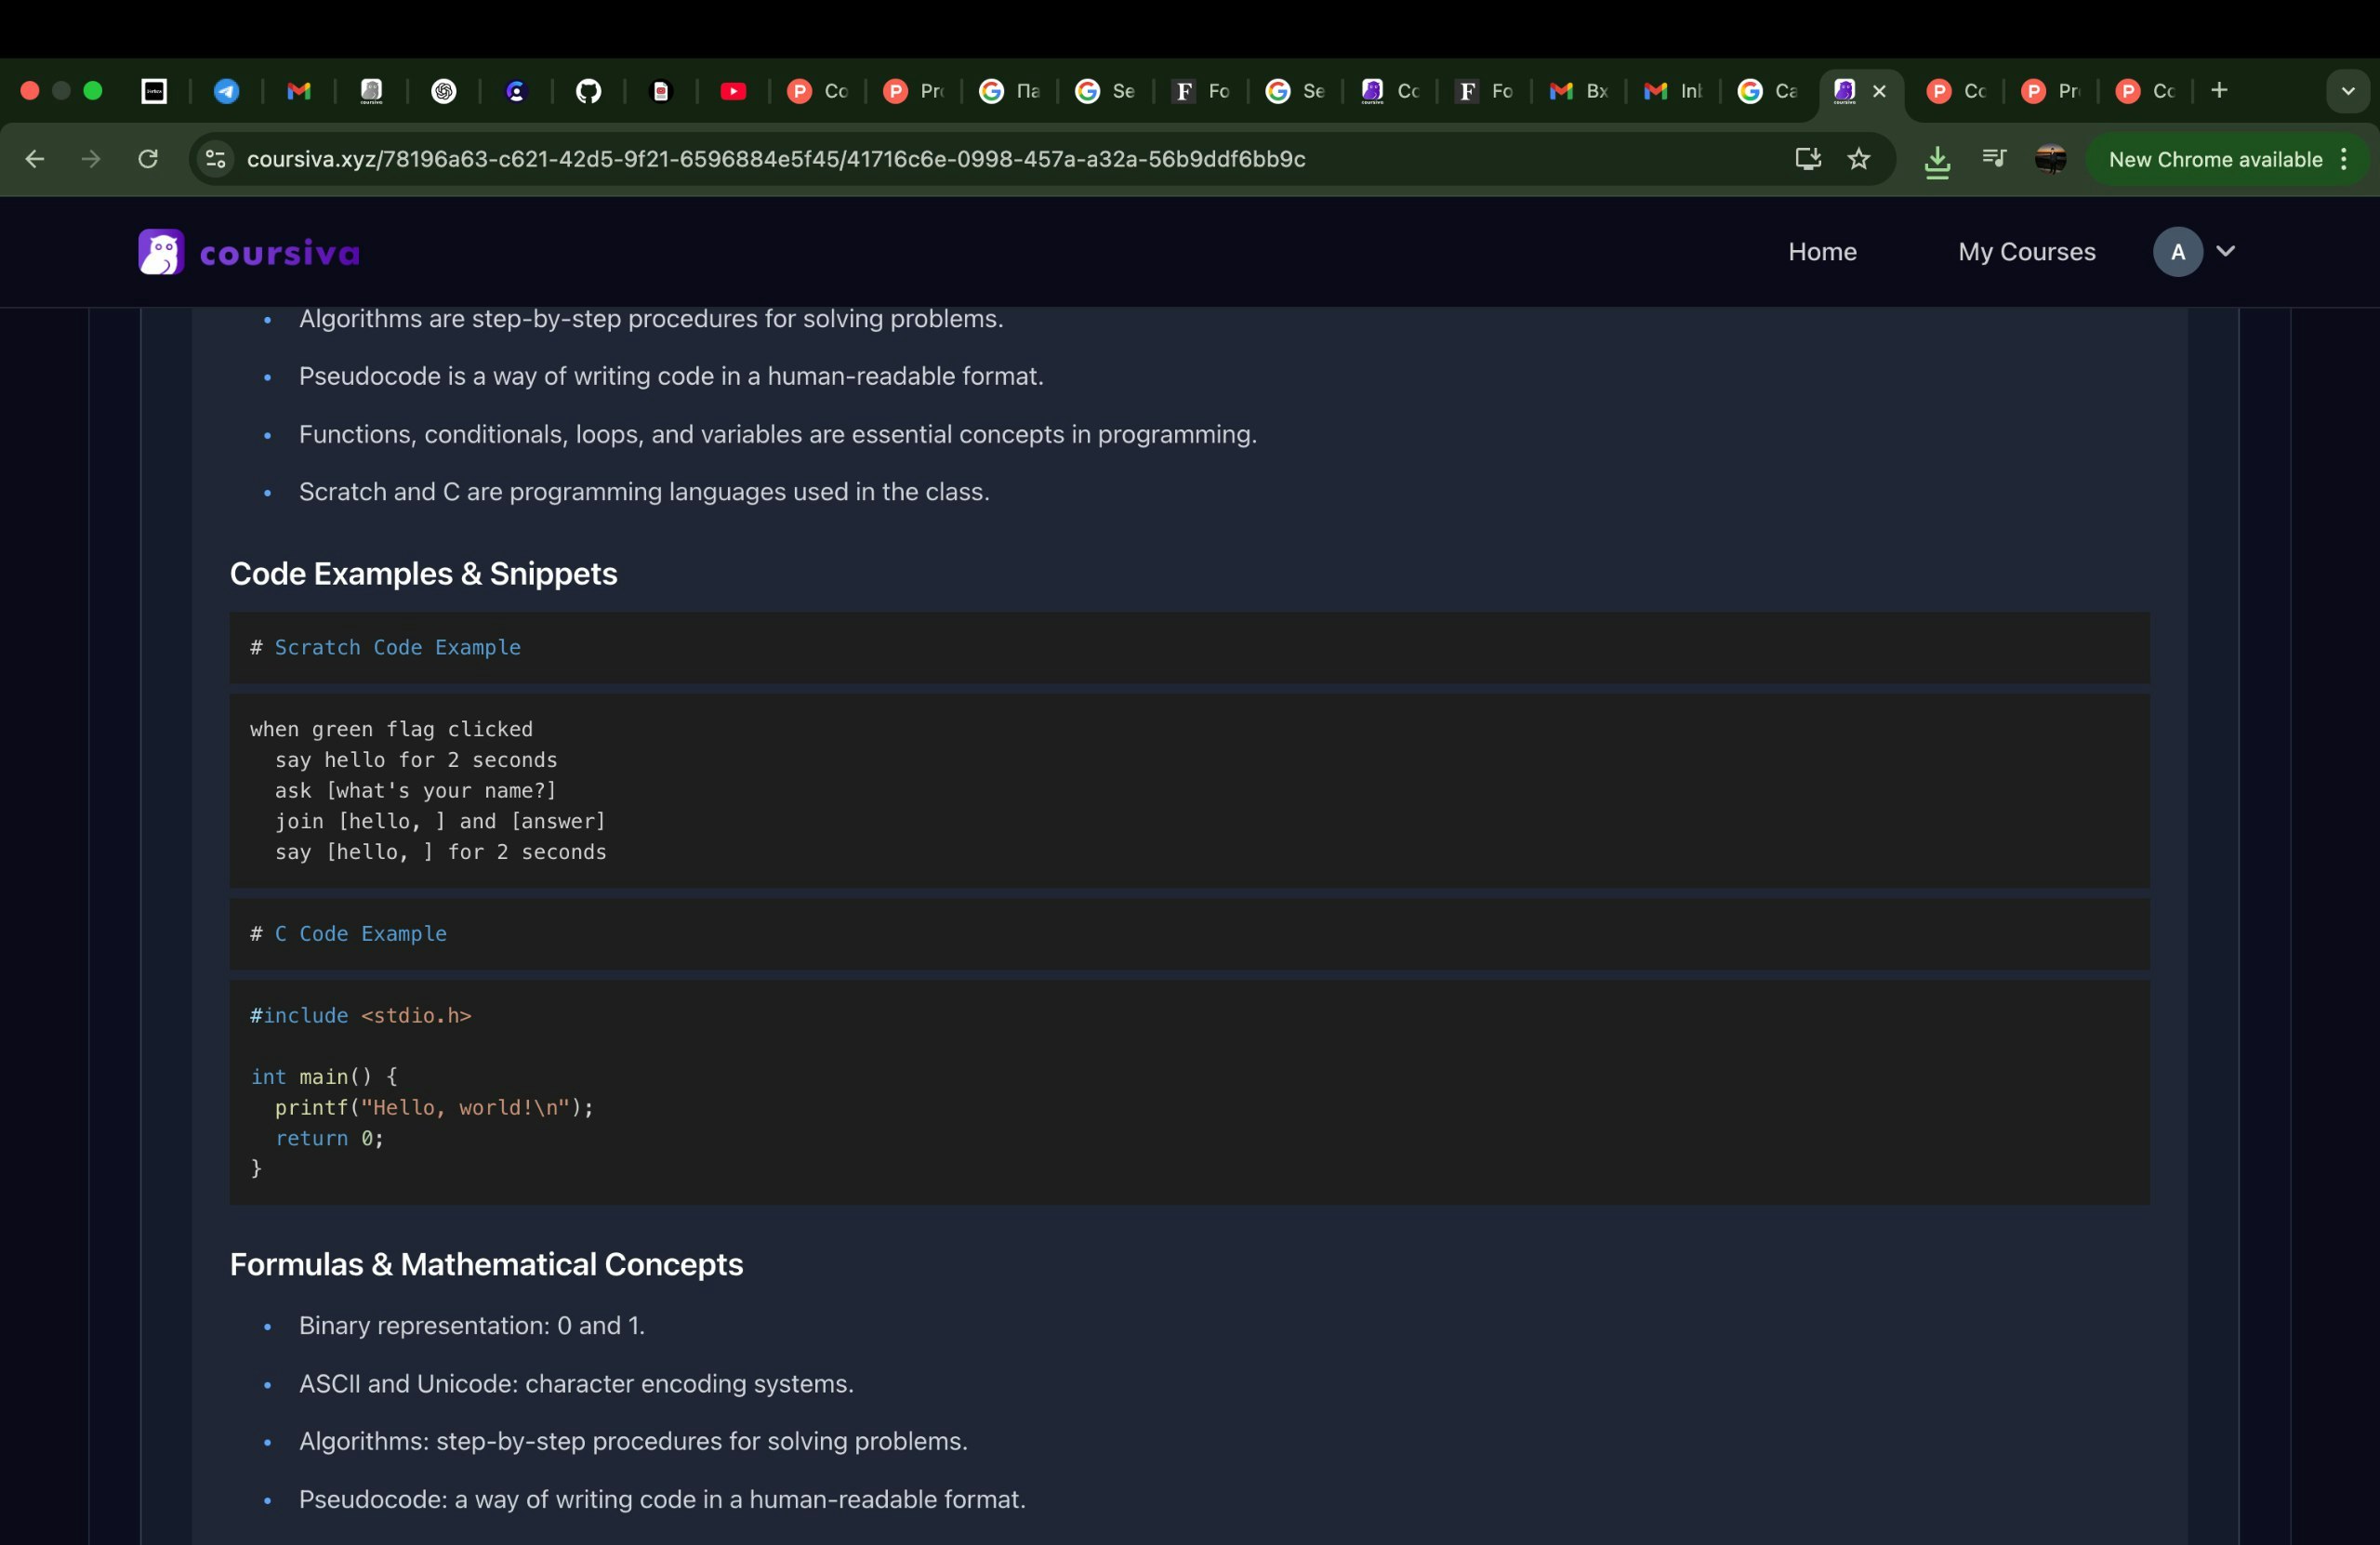Open the GitHub pinned tab
The height and width of the screenshot is (1545, 2380).
click(x=589, y=91)
